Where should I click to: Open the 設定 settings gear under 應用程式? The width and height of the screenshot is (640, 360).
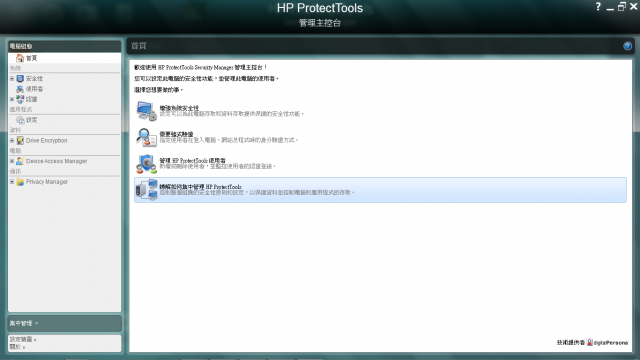pos(20,120)
